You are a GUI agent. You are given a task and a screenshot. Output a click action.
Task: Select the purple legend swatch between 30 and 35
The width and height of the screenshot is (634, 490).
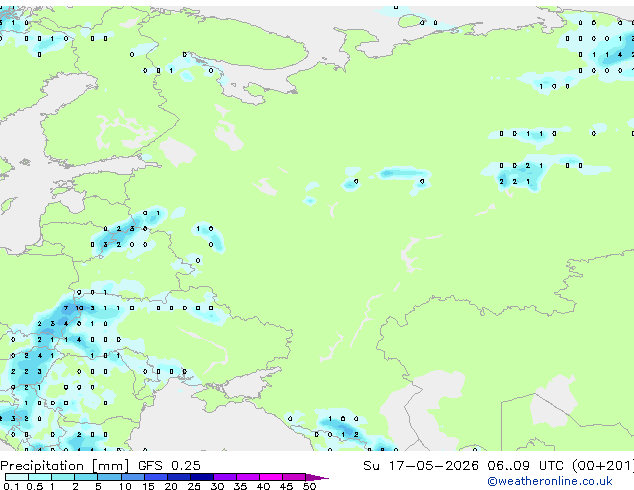(225, 477)
